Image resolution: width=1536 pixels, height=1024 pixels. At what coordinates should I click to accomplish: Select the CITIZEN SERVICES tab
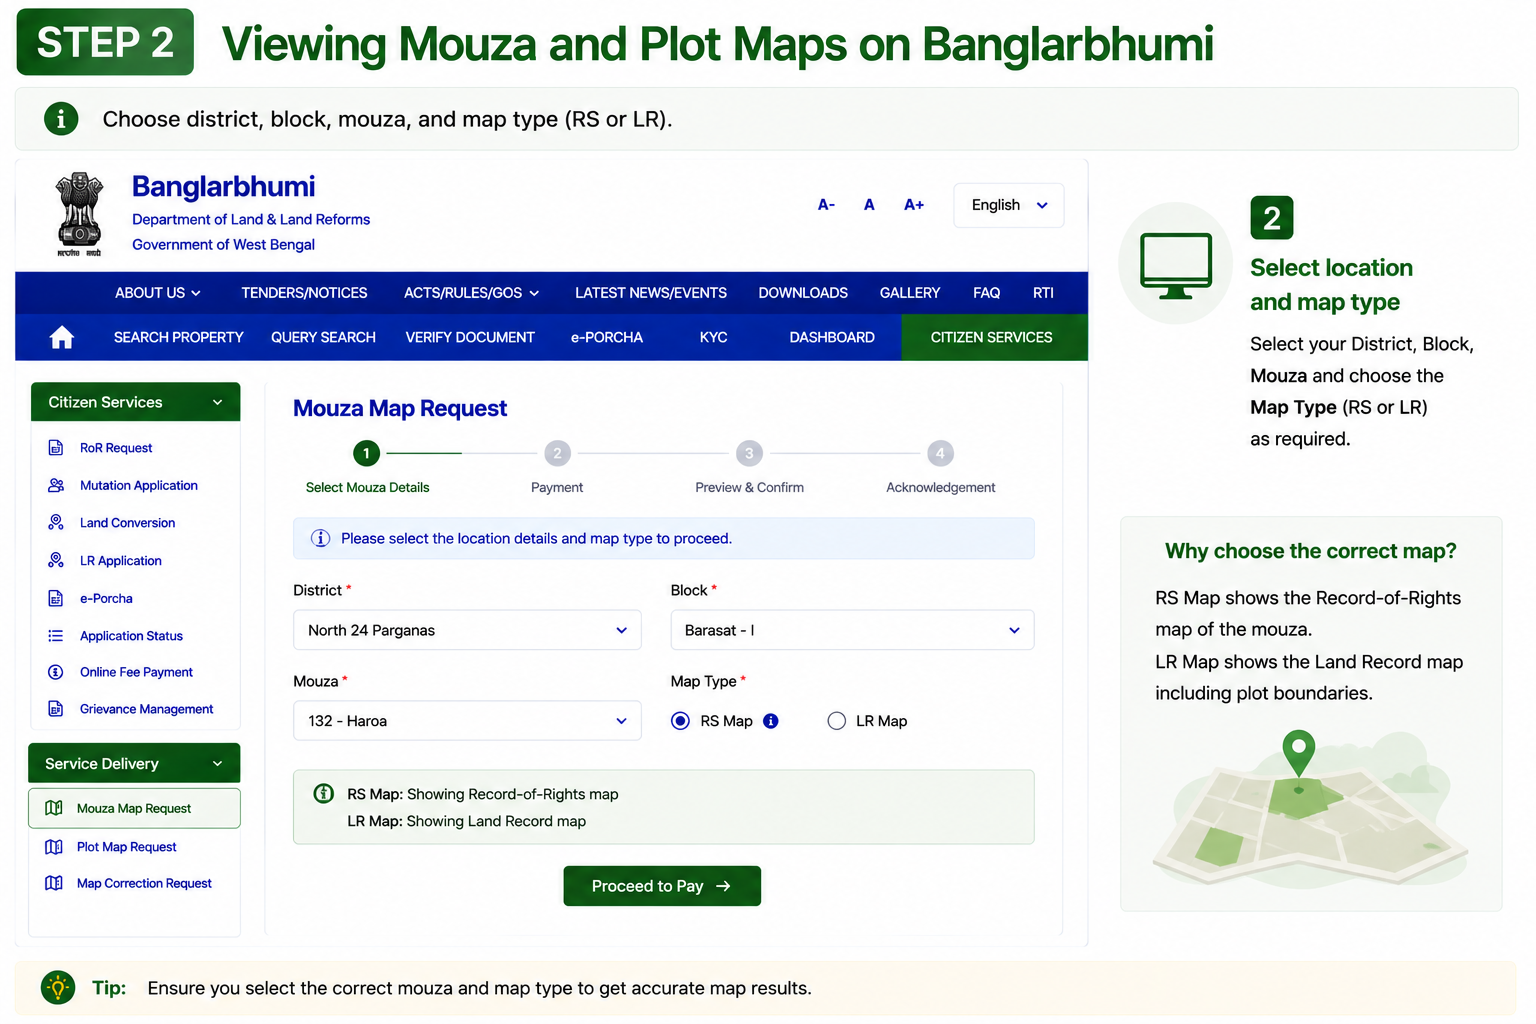(x=994, y=338)
